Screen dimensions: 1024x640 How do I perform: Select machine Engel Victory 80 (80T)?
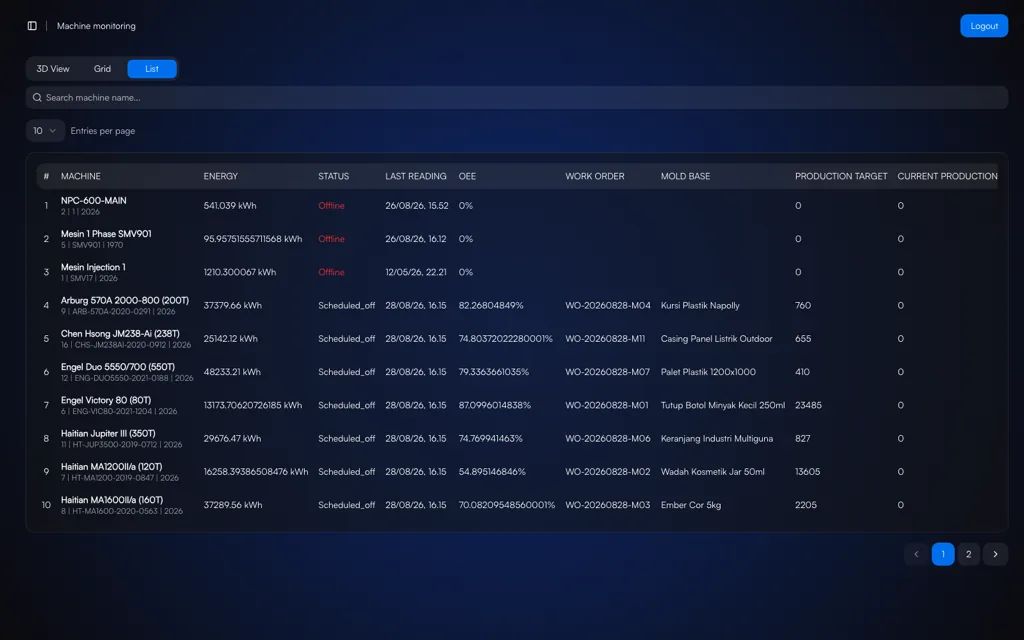(106, 400)
